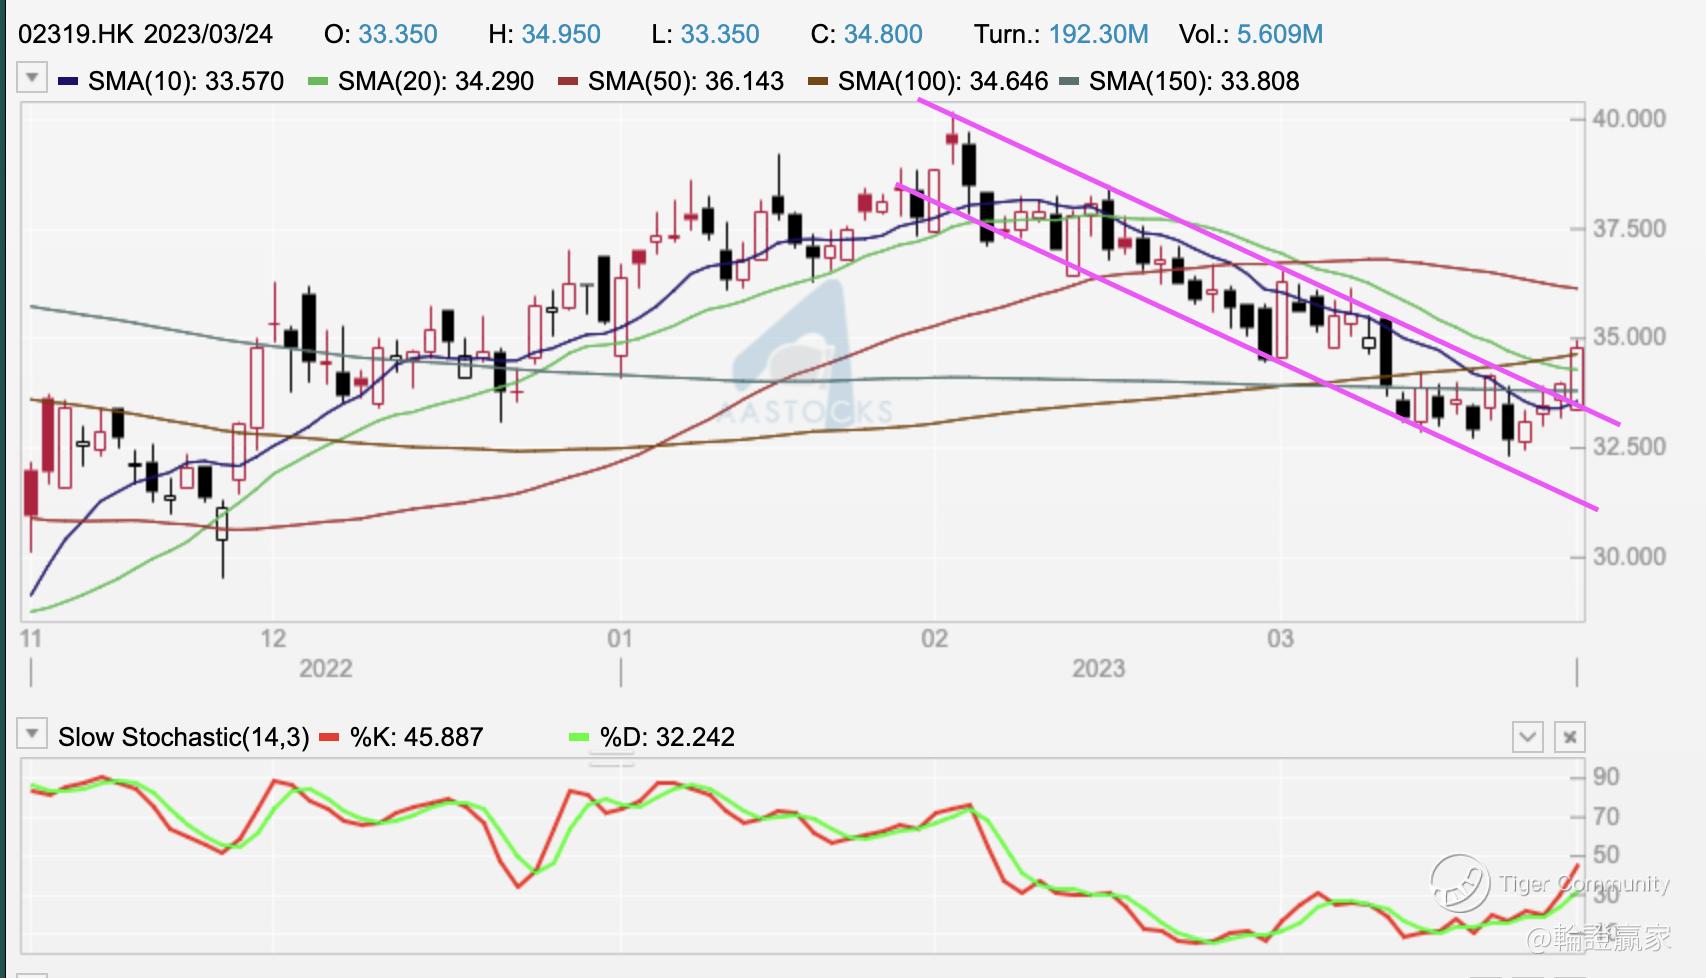Click the %K red color swatch
The width and height of the screenshot is (1706, 978).
(x=329, y=738)
